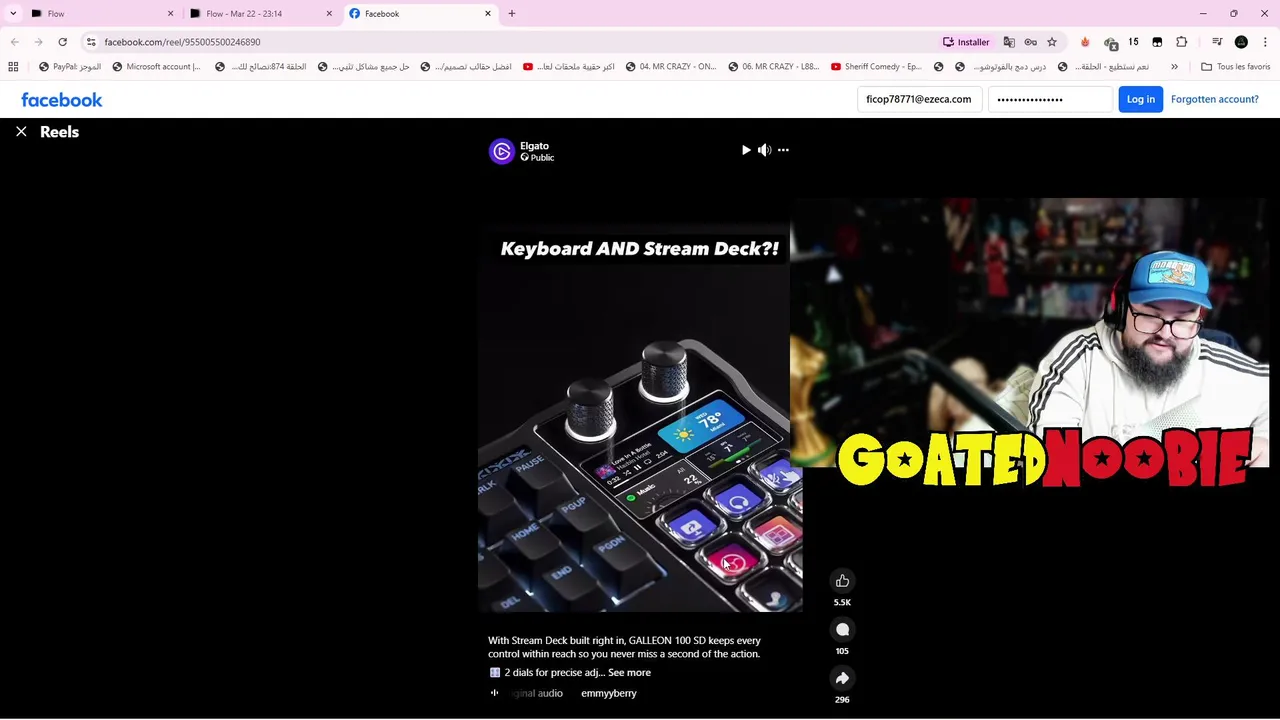Reload the page
Image resolution: width=1280 pixels, height=720 pixels.
[62, 42]
